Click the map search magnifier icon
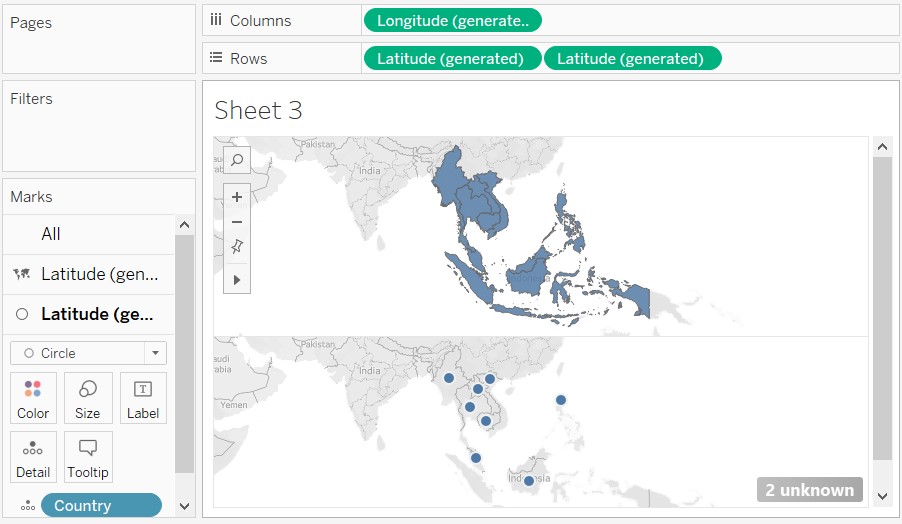The height and width of the screenshot is (524, 902). [x=236, y=160]
